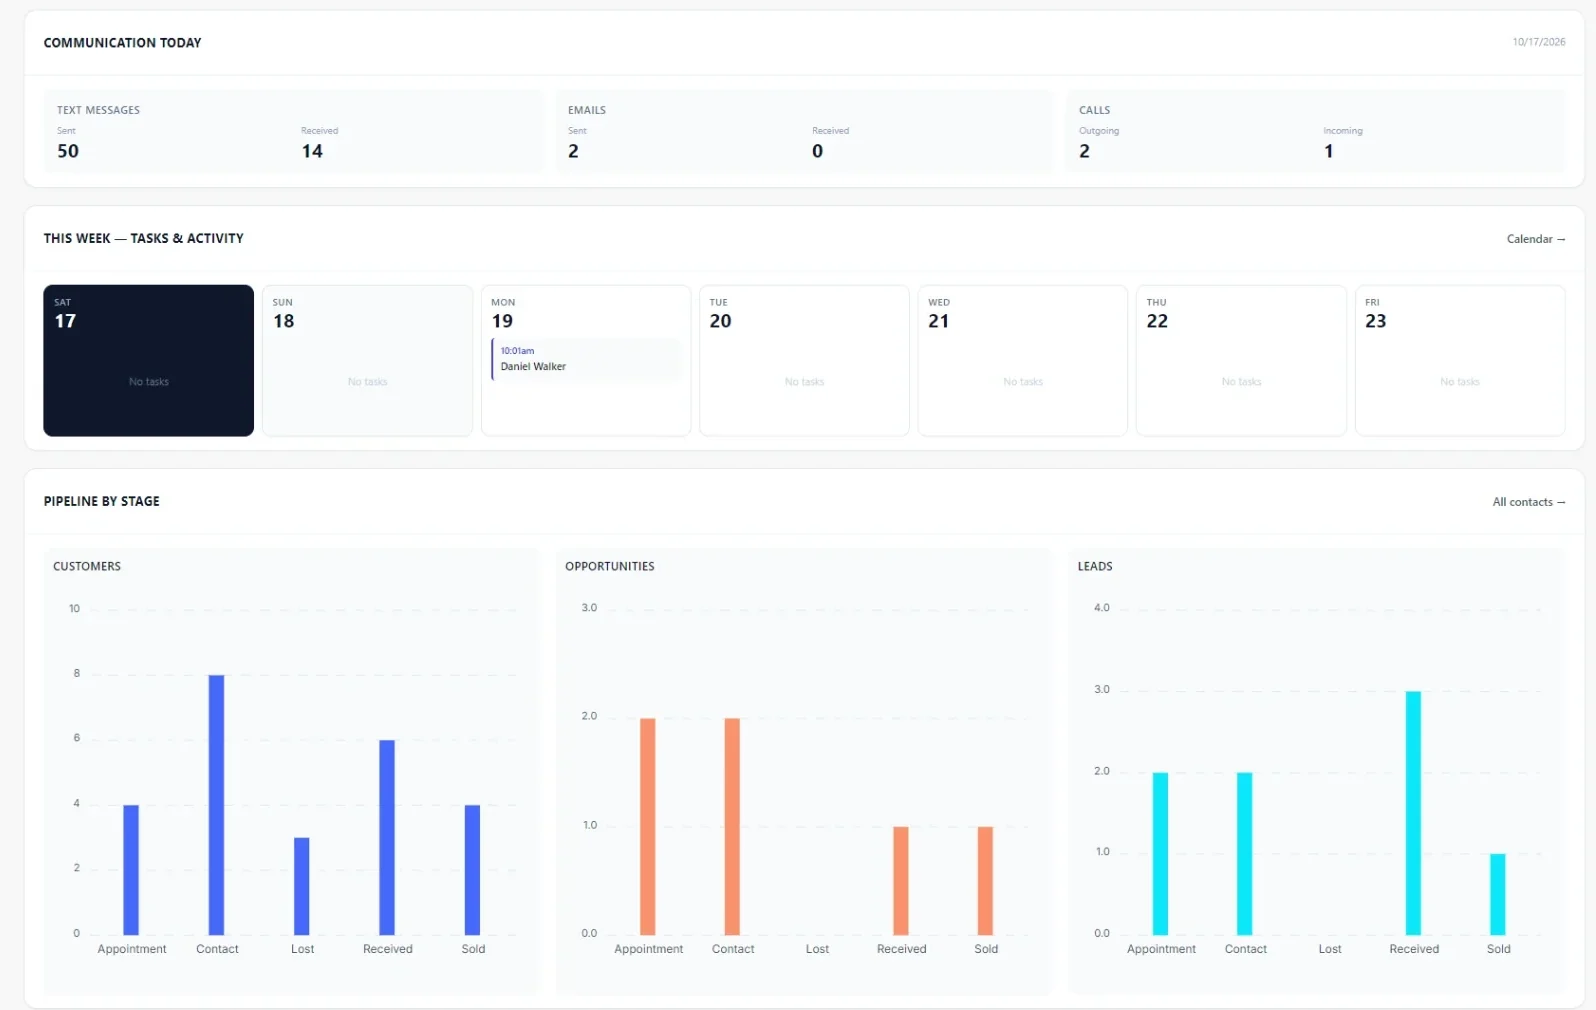
Task: Click the CUSTOMERS chart title
Action: coord(87,566)
